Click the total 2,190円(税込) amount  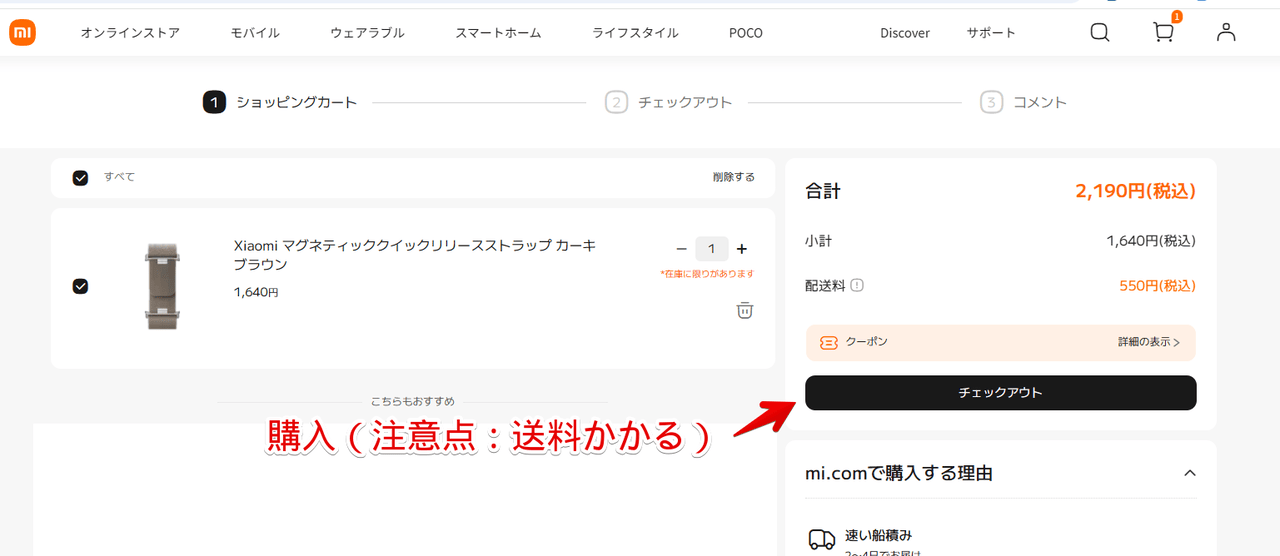click(x=1135, y=191)
